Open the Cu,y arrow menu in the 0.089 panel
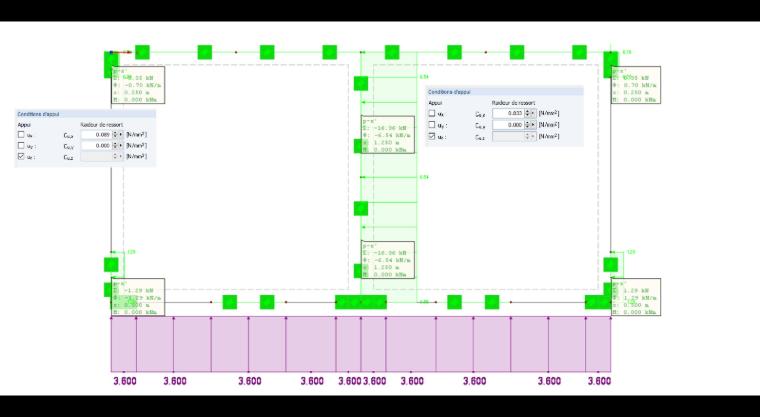 coord(121,145)
